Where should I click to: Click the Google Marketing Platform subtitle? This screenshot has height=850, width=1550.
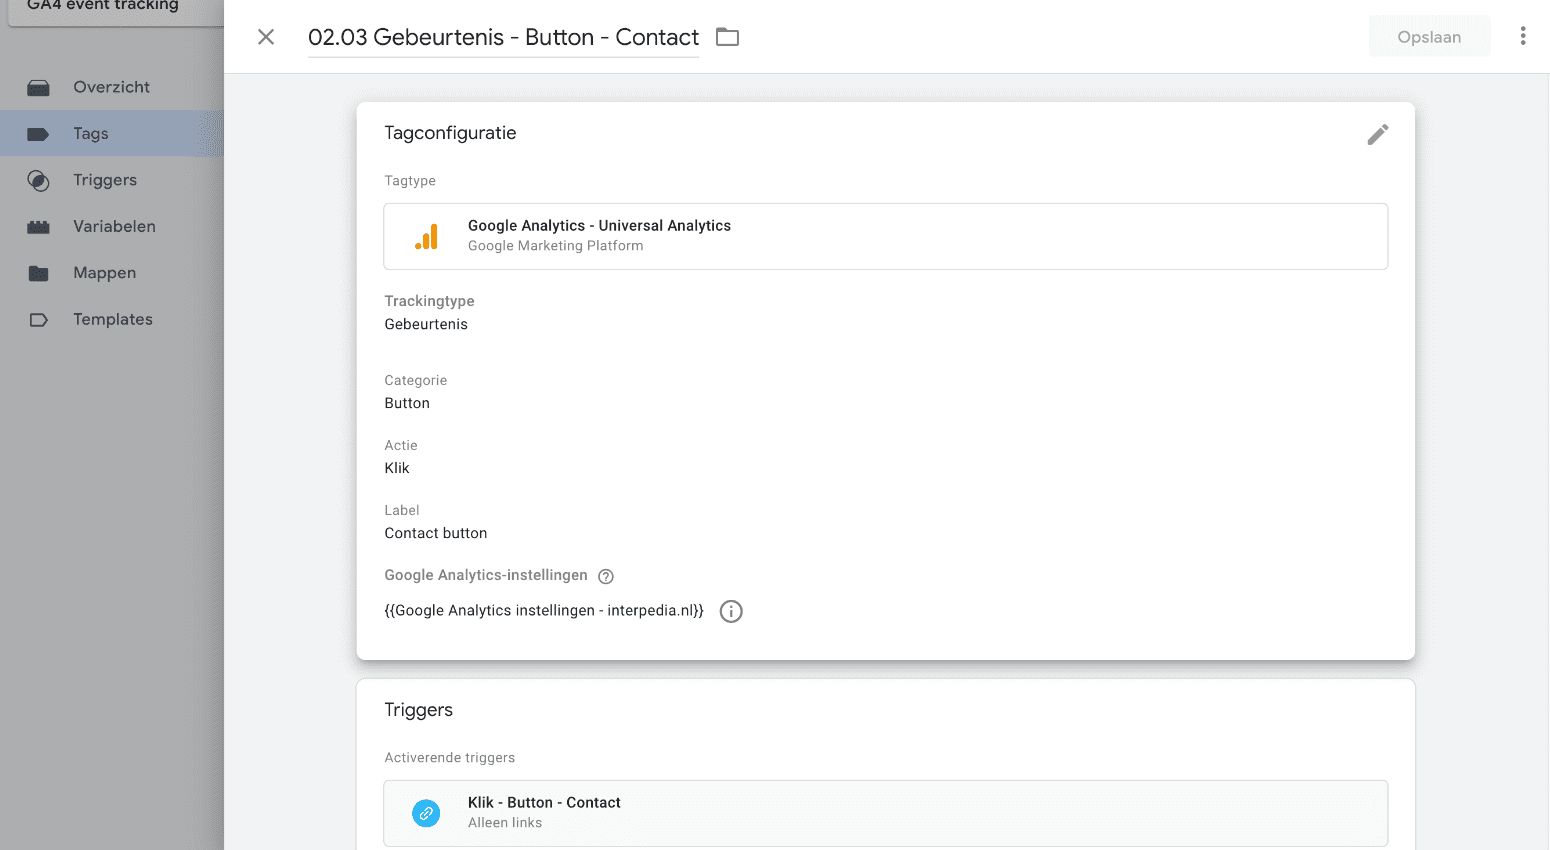(x=556, y=246)
